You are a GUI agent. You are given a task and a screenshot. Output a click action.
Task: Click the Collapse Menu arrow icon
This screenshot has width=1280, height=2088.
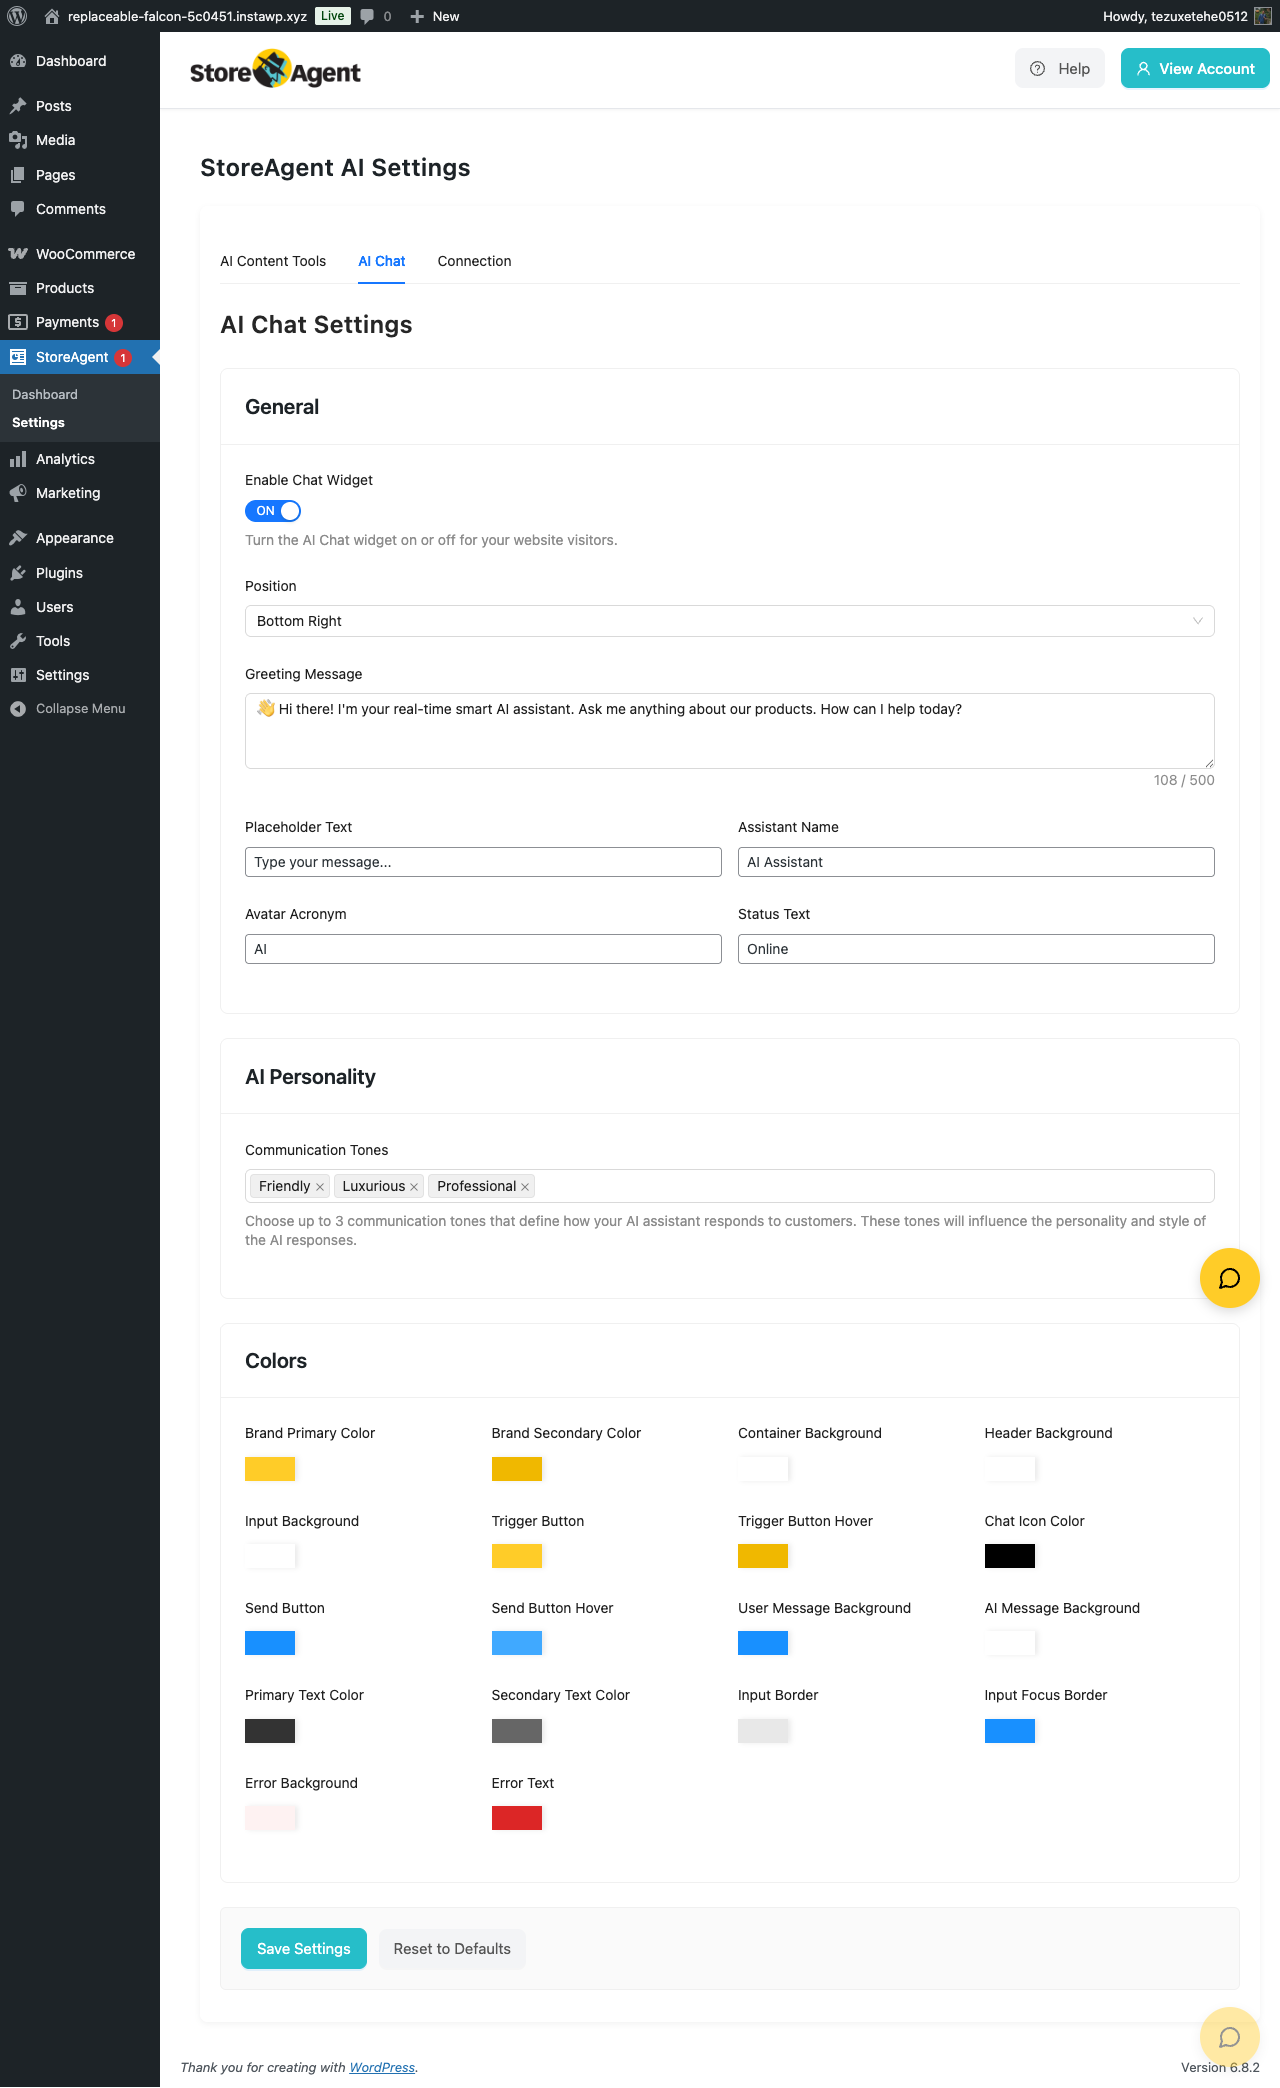18,709
